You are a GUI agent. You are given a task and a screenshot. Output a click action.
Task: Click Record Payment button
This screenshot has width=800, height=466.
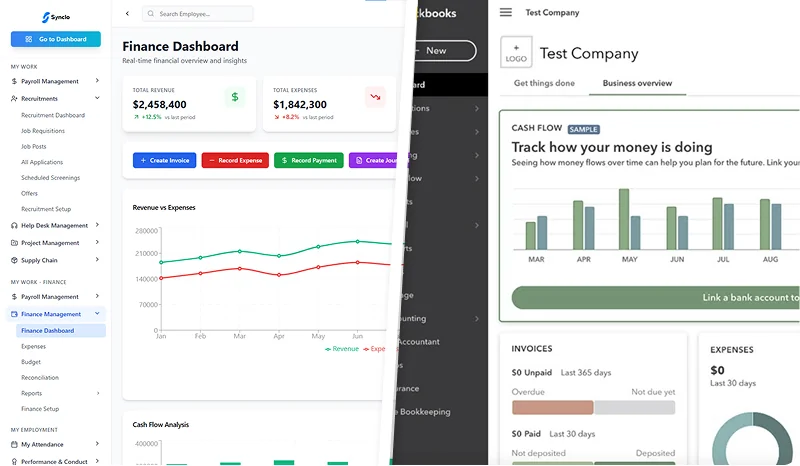(309, 160)
